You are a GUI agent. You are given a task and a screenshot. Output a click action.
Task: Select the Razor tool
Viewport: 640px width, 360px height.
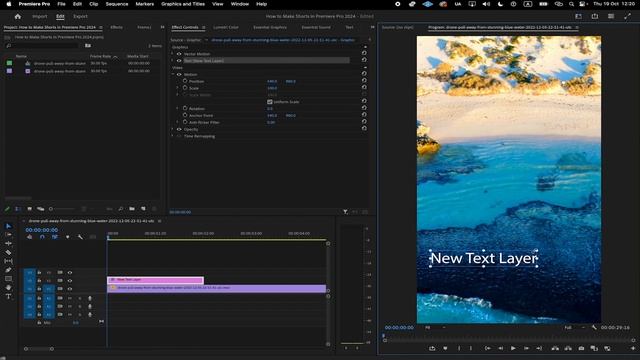pos(8,252)
